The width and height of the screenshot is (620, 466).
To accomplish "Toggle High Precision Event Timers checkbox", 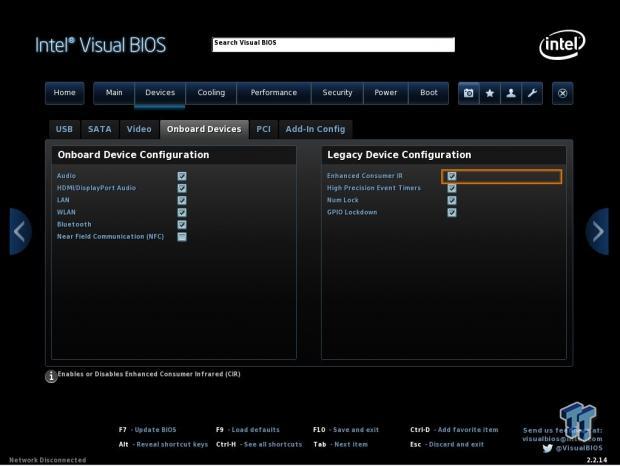I will click(x=452, y=188).
